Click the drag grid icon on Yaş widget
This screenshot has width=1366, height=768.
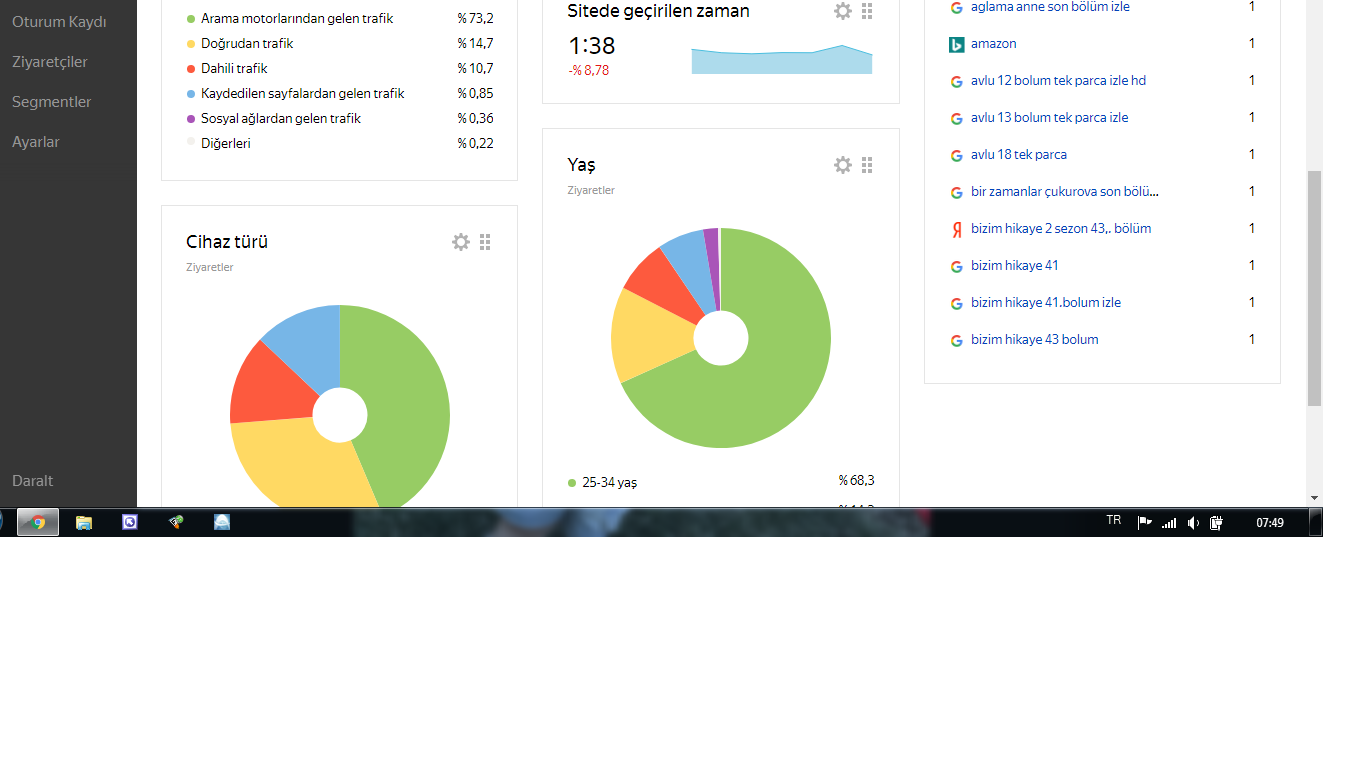pos(867,165)
